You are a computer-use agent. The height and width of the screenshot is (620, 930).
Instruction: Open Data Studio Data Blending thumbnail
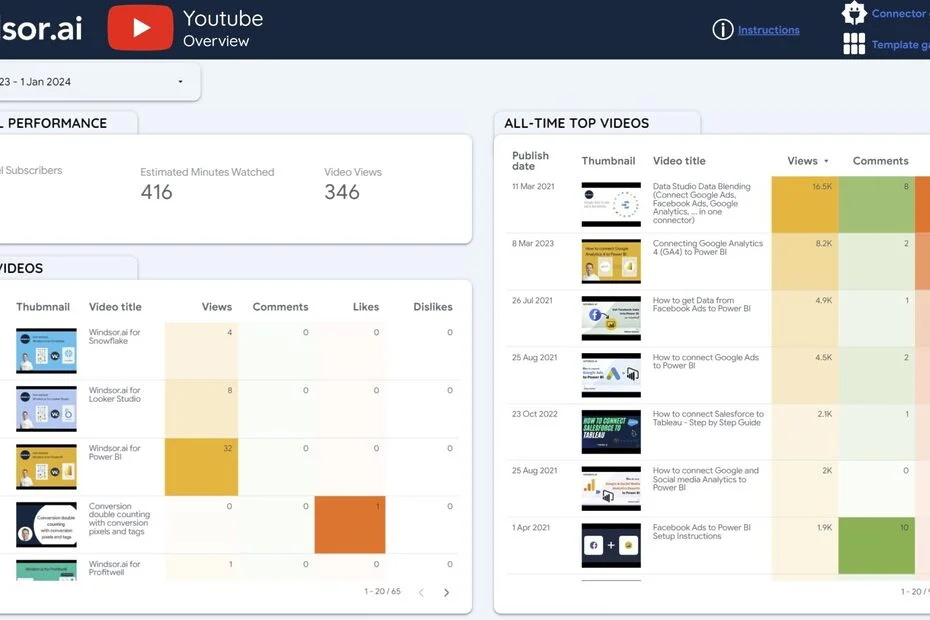coord(611,204)
